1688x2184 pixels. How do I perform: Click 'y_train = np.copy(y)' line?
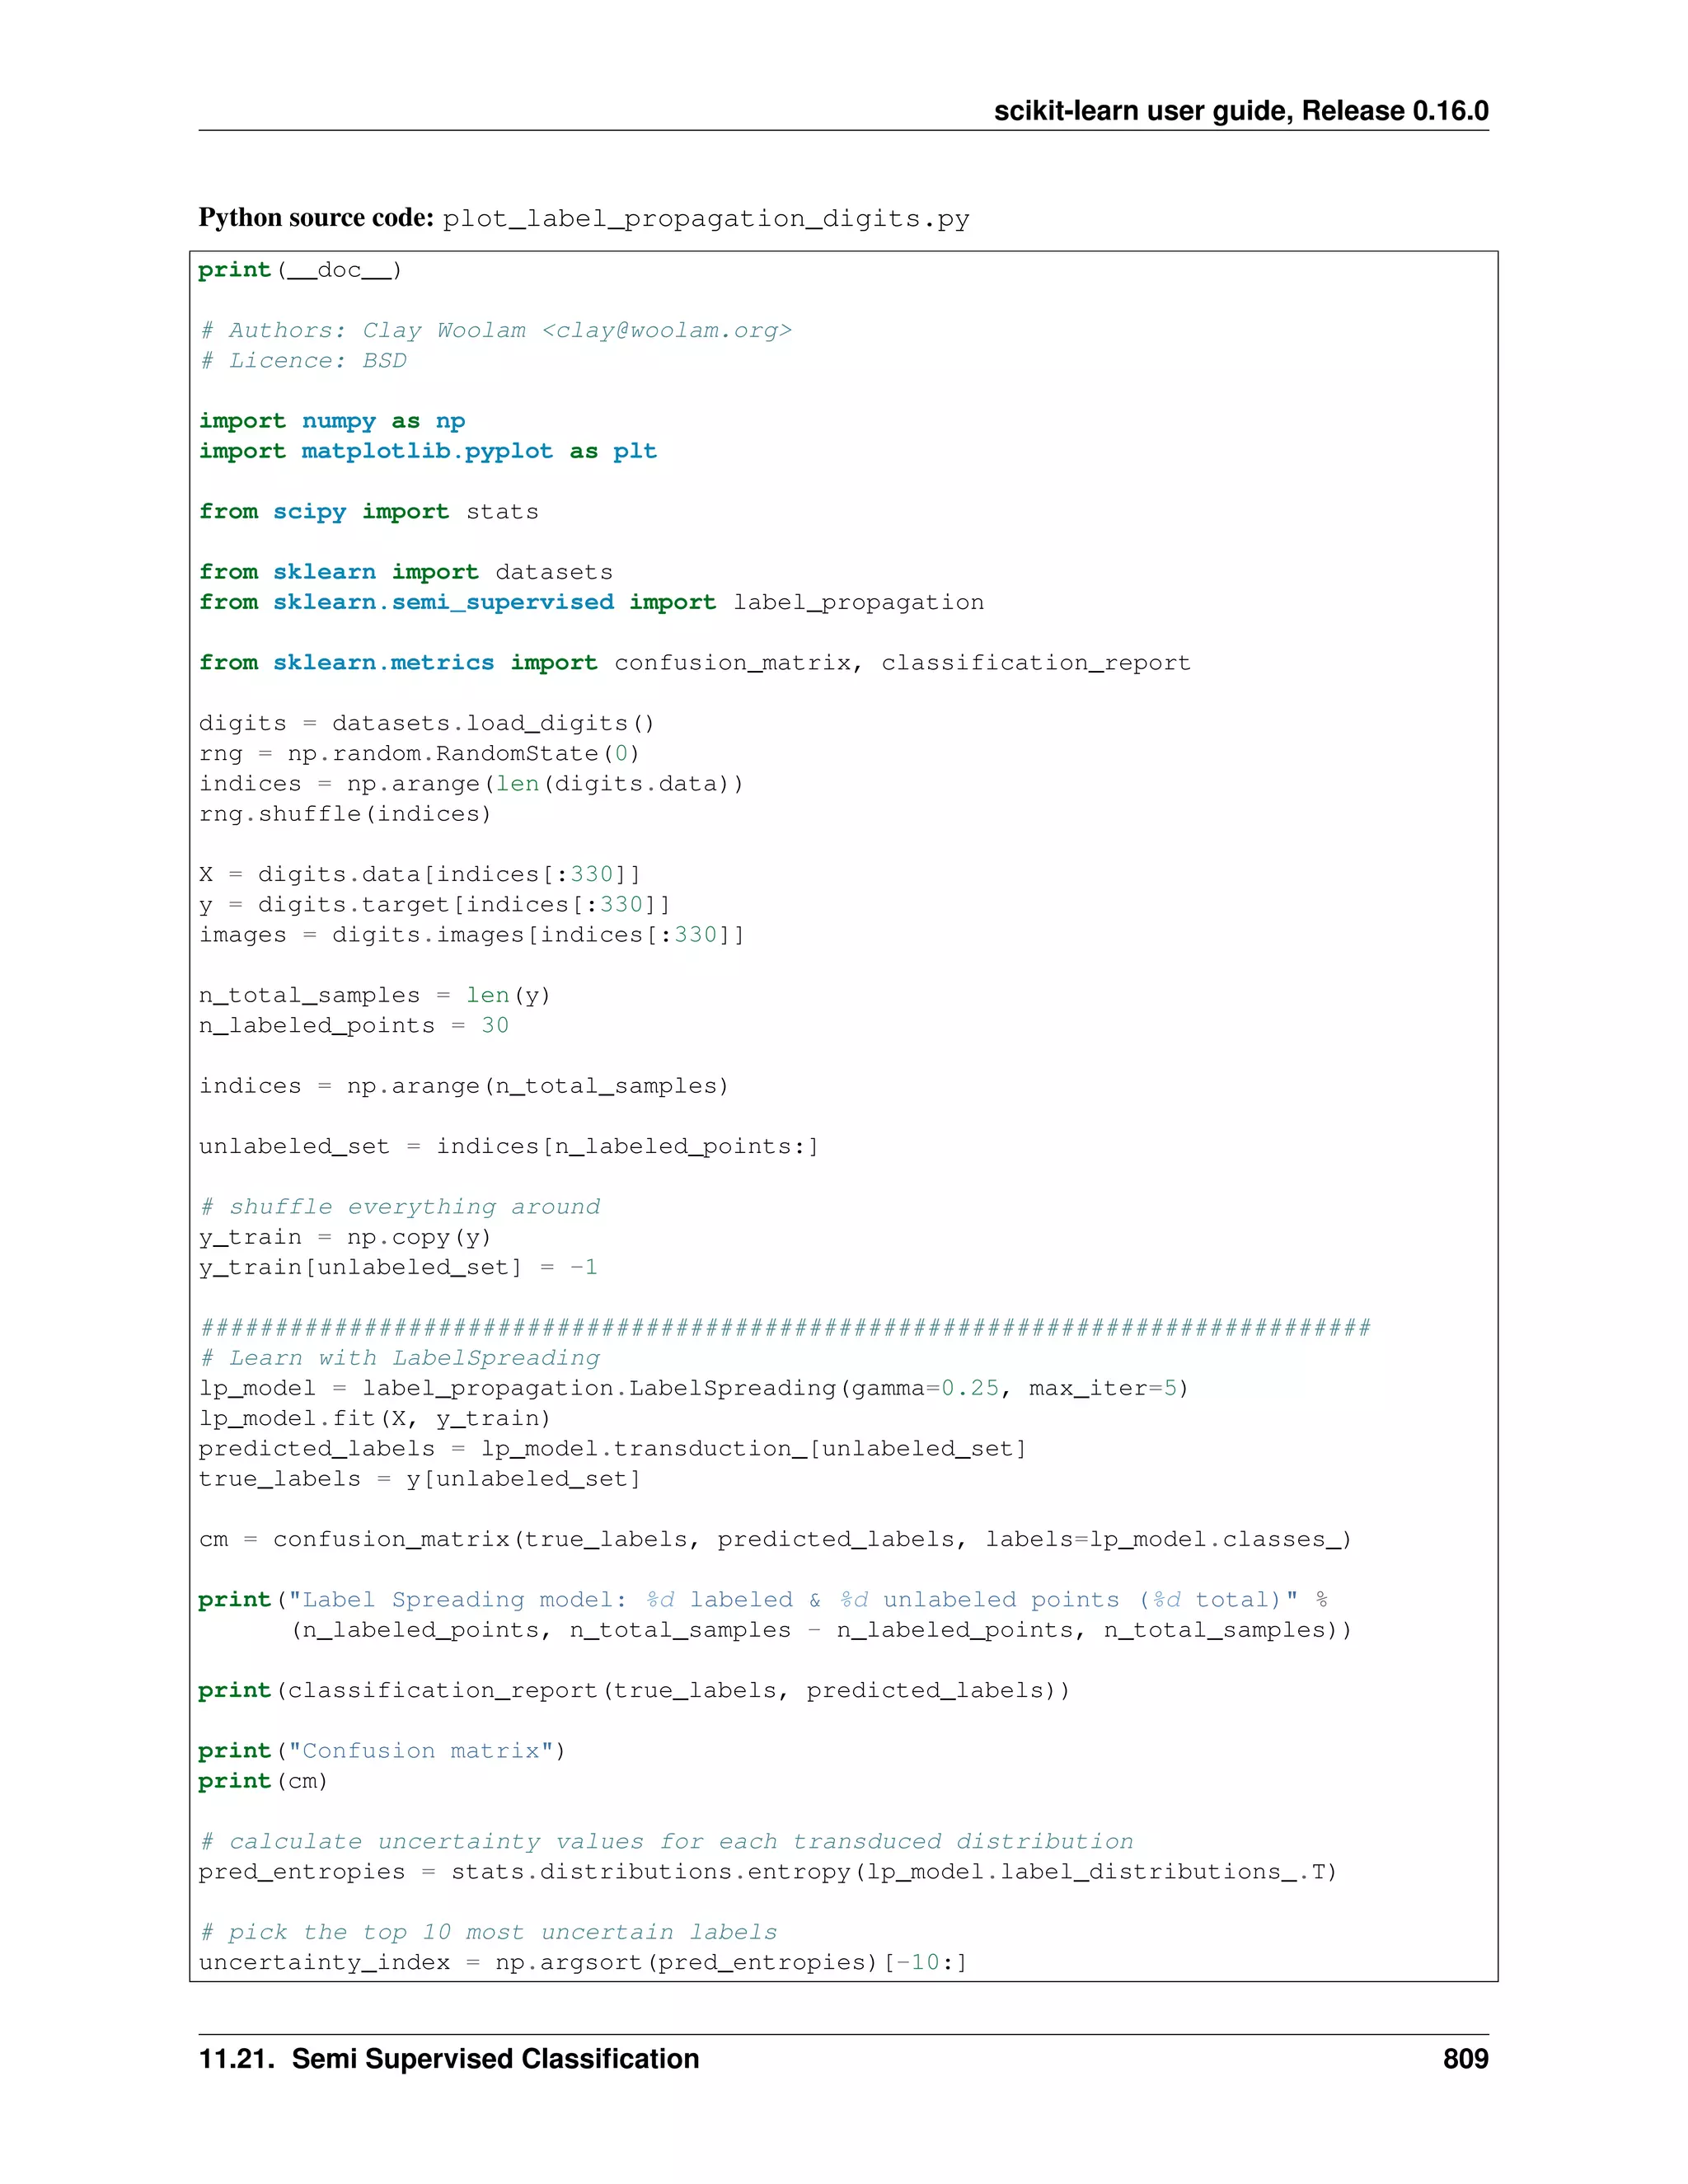click(x=345, y=1237)
